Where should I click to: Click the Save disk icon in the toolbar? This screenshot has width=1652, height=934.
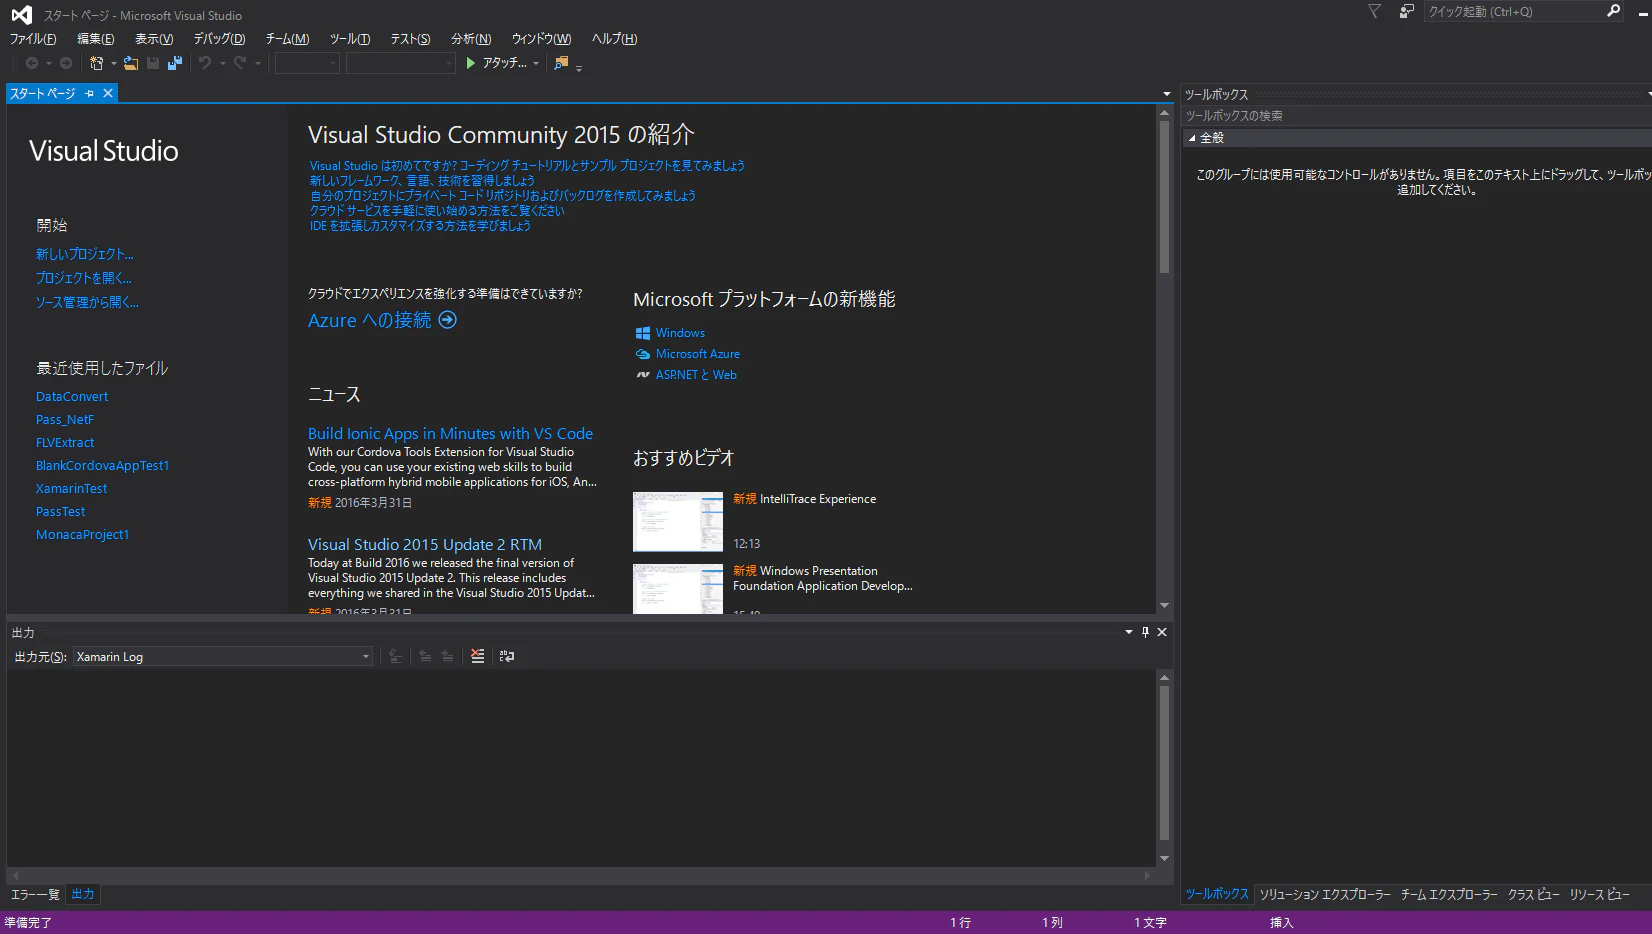[x=153, y=63]
